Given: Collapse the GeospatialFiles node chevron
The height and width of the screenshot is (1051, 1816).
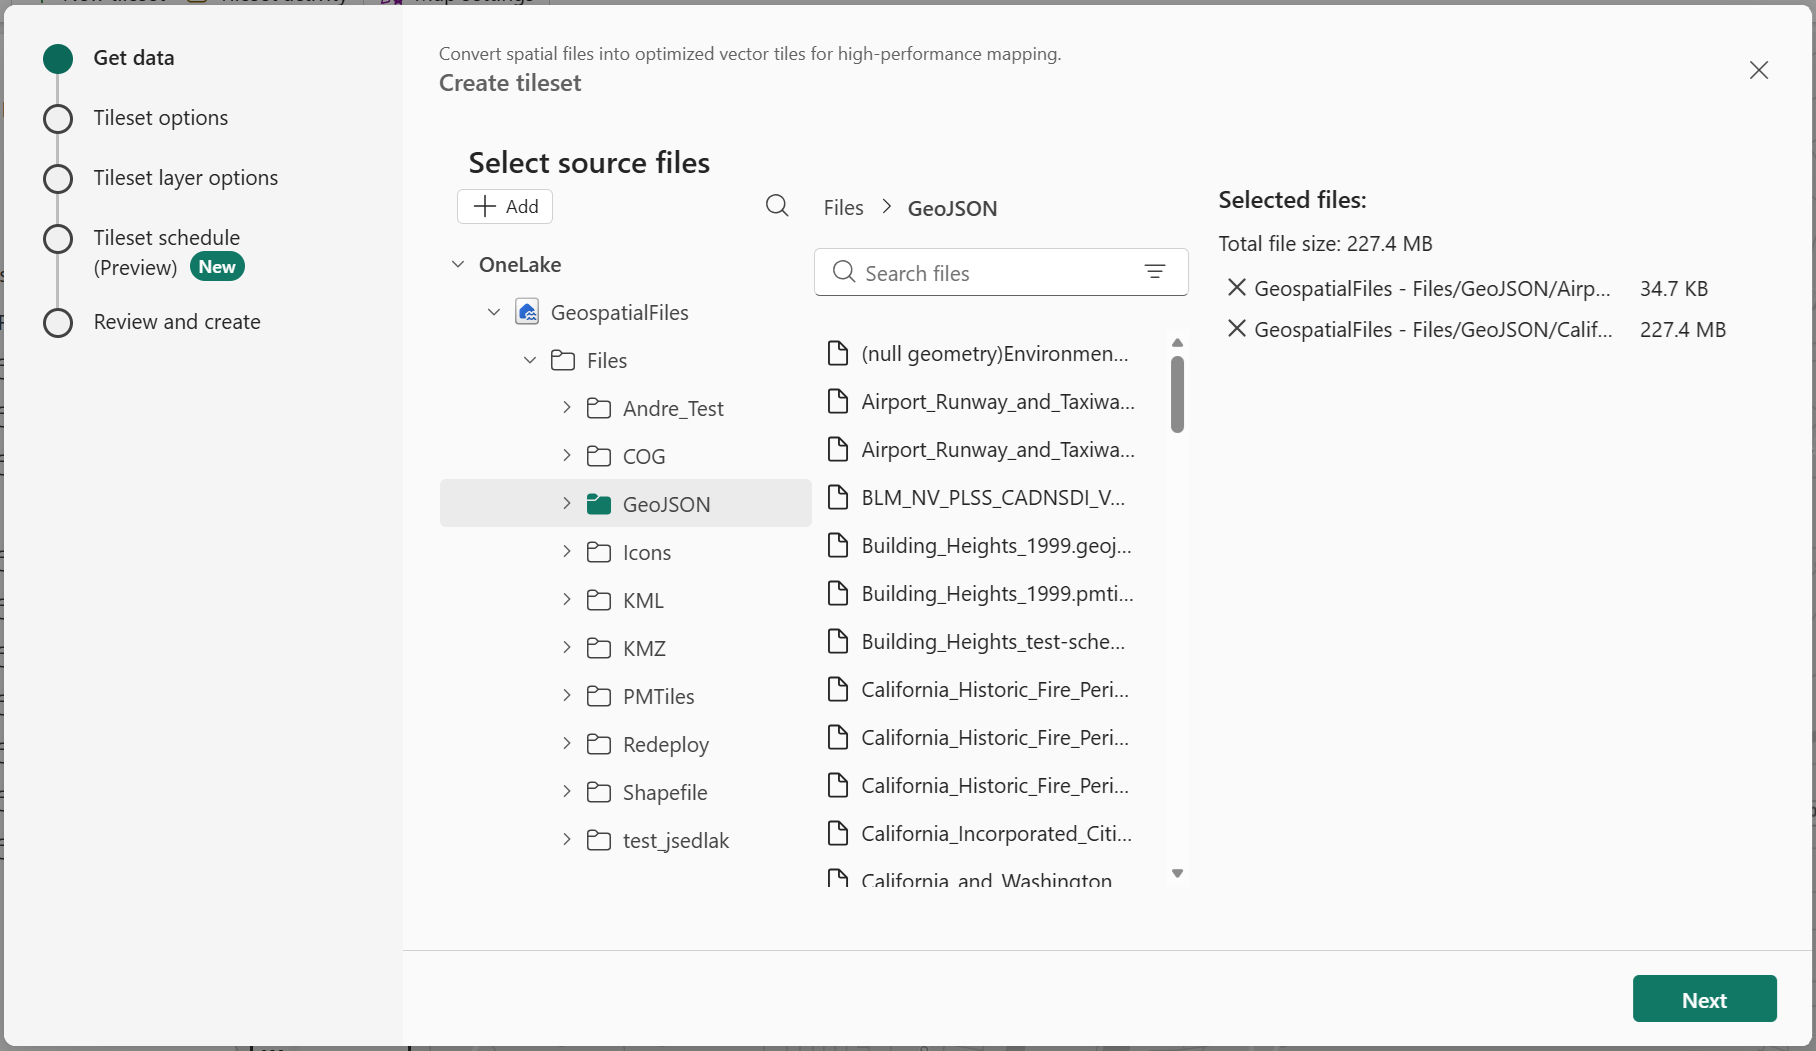Looking at the screenshot, I should pyautogui.click(x=494, y=312).
